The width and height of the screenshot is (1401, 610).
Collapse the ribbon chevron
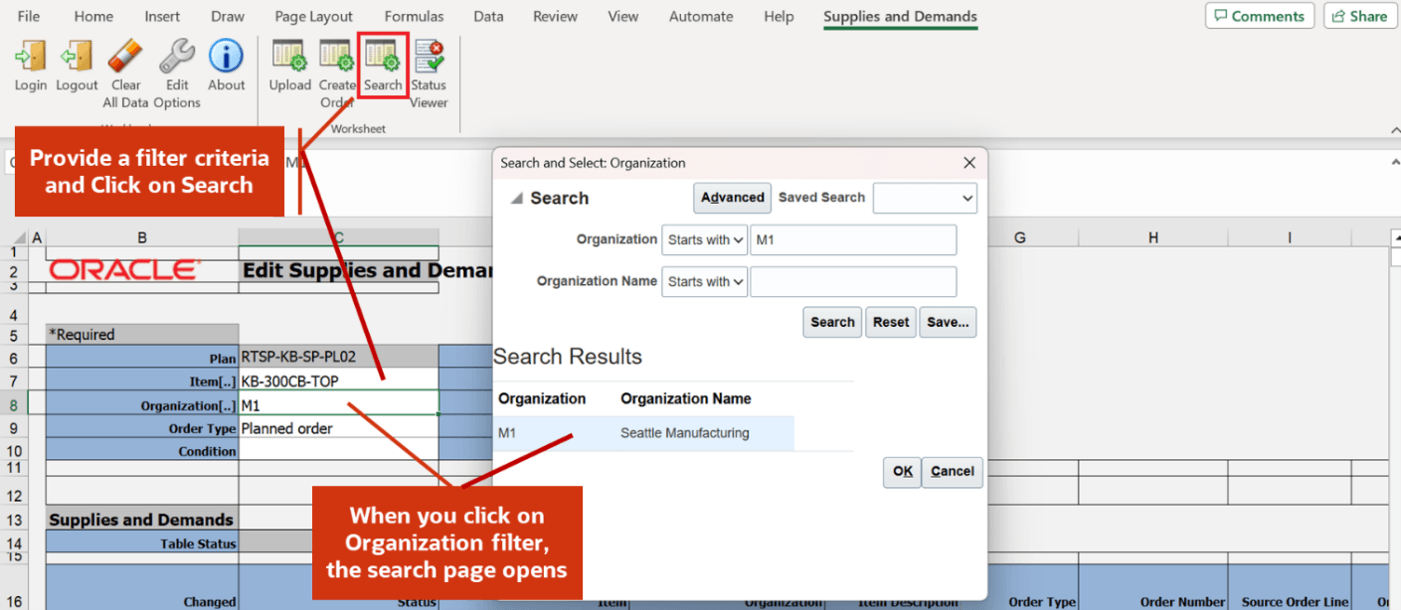coord(1394,129)
